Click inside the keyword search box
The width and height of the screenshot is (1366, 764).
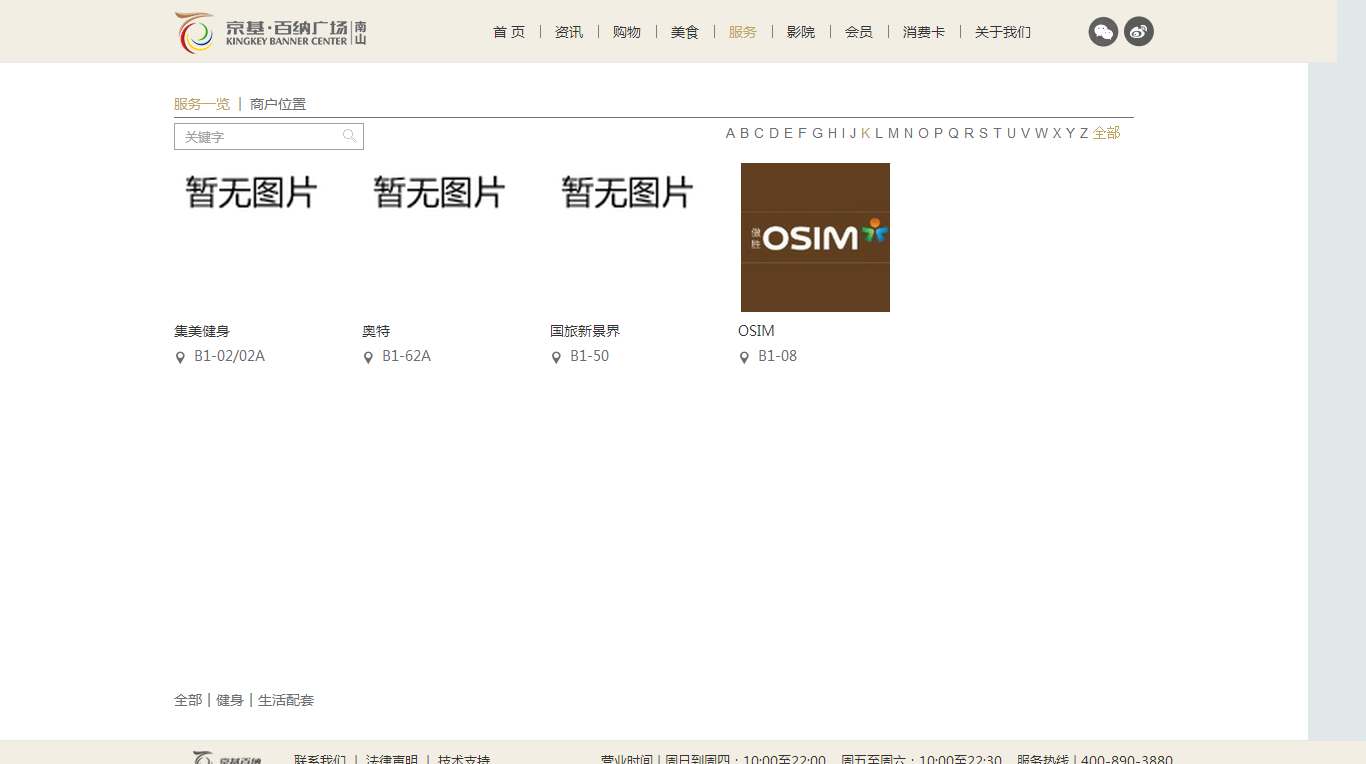pyautogui.click(x=260, y=136)
